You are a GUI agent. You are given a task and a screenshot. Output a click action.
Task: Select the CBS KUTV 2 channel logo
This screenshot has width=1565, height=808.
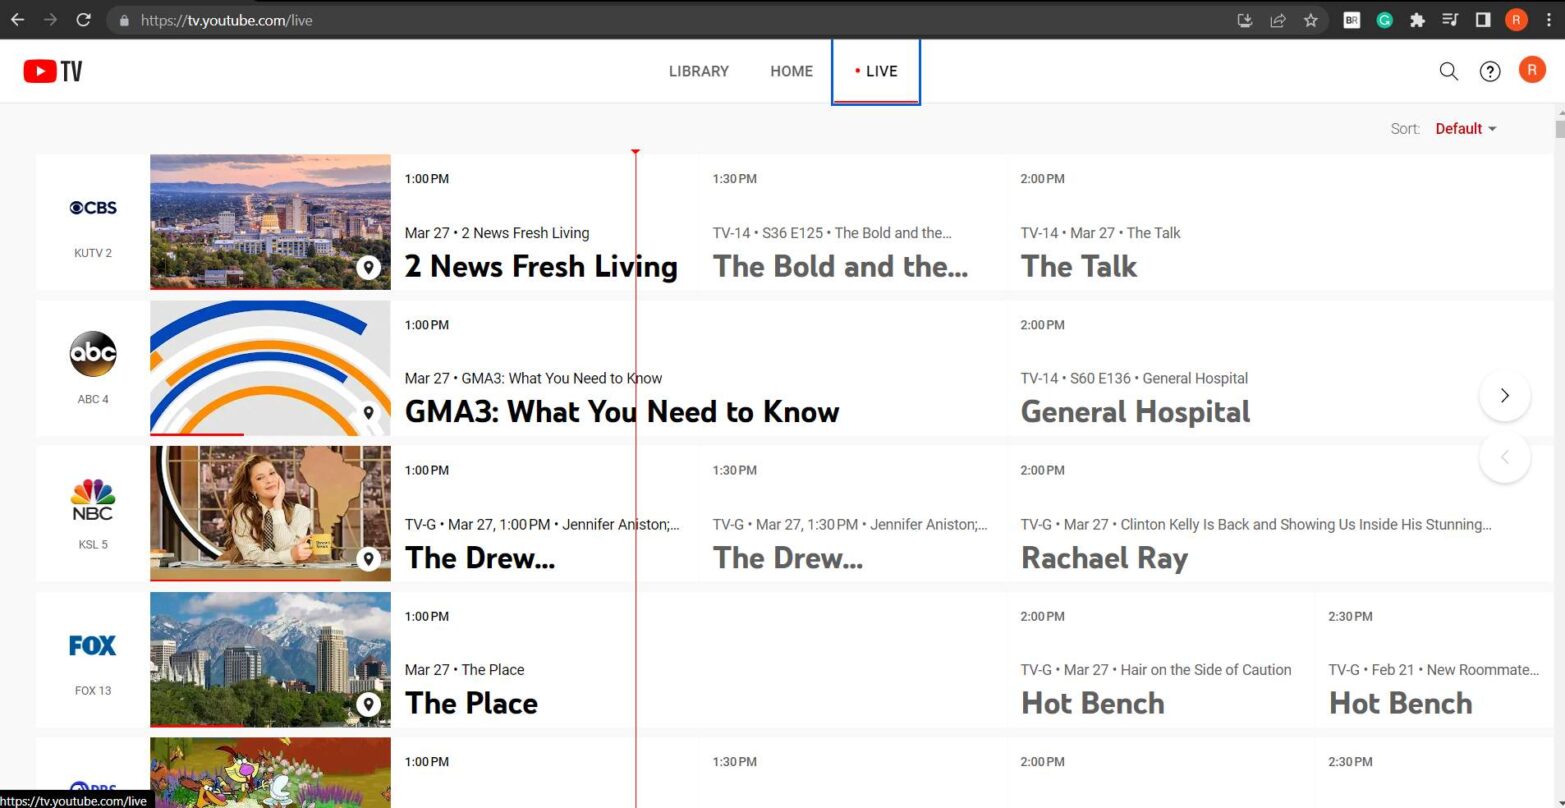(92, 207)
